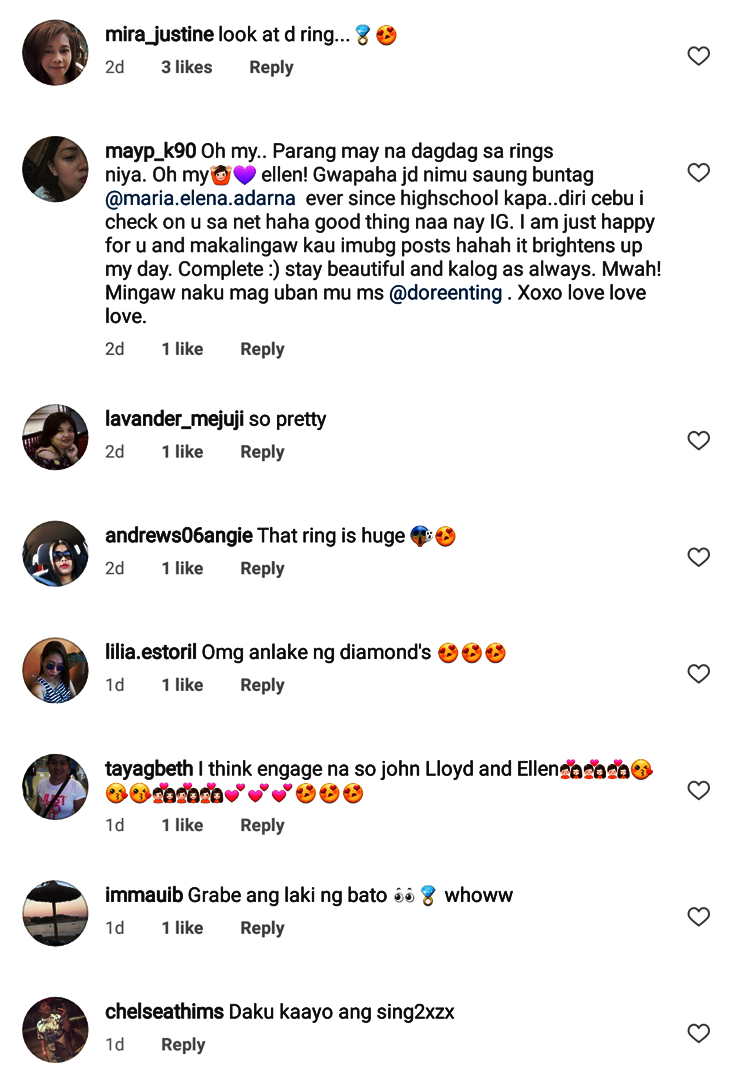Open andrews06angie's avatar thumbnail
This screenshot has width=750, height=1069.
point(55,554)
